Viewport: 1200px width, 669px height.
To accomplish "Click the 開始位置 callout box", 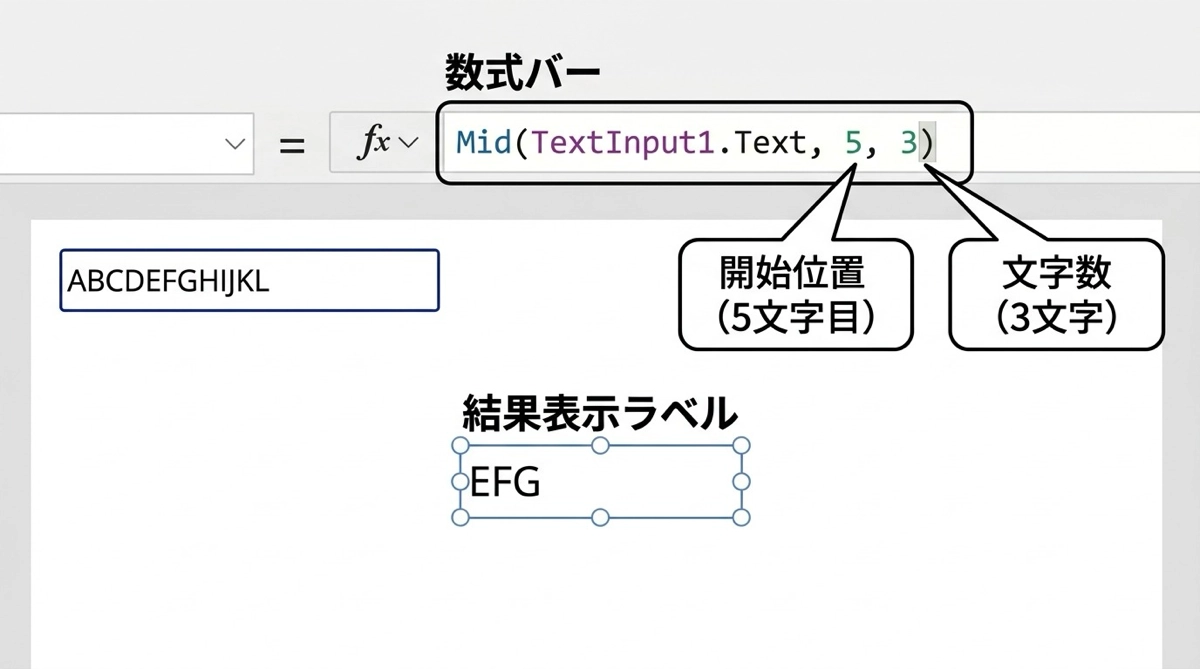I will click(x=796, y=294).
